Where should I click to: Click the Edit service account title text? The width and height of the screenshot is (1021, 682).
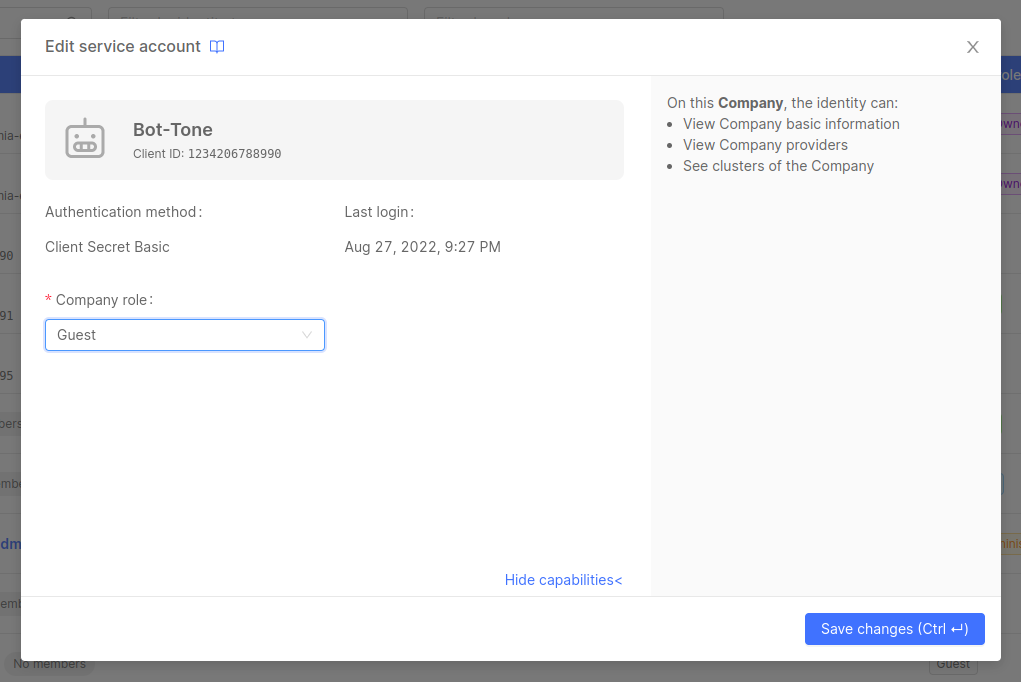pos(123,47)
